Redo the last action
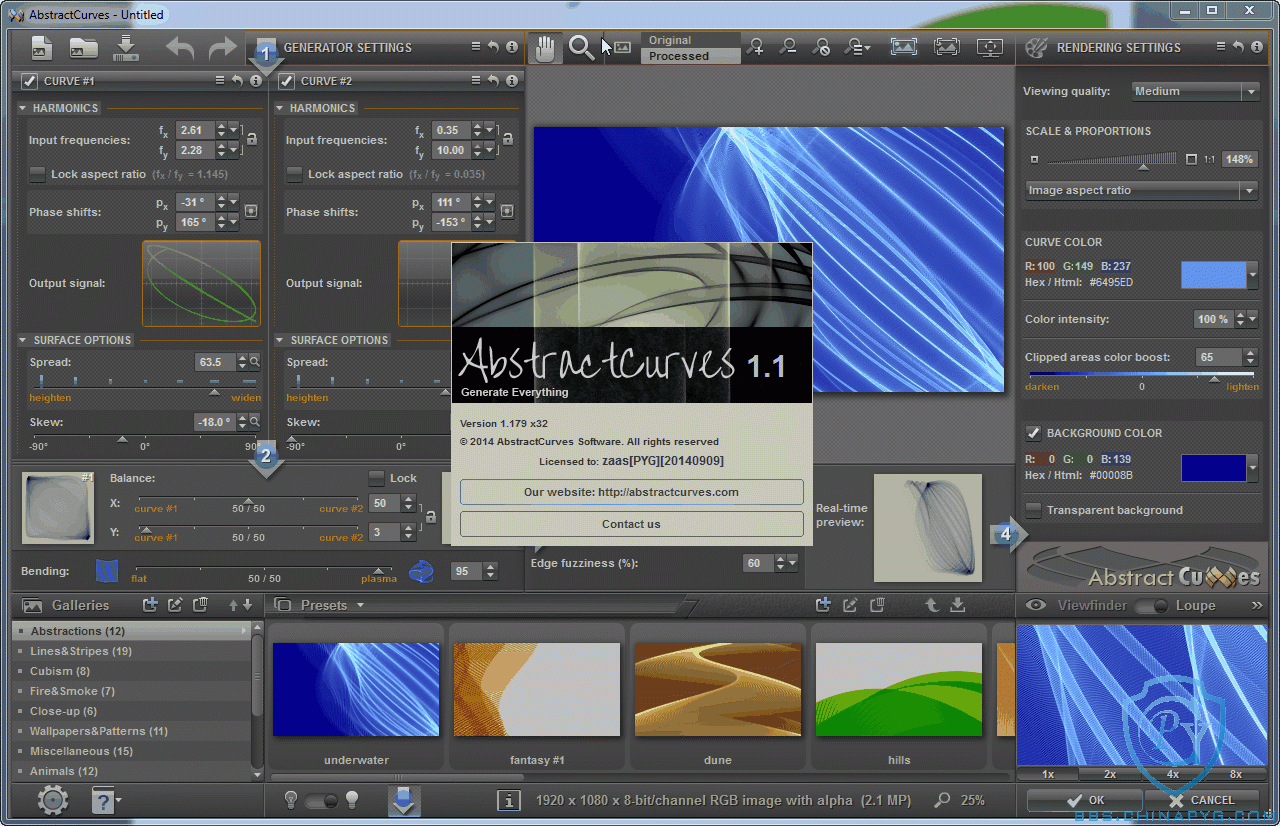 pos(222,47)
